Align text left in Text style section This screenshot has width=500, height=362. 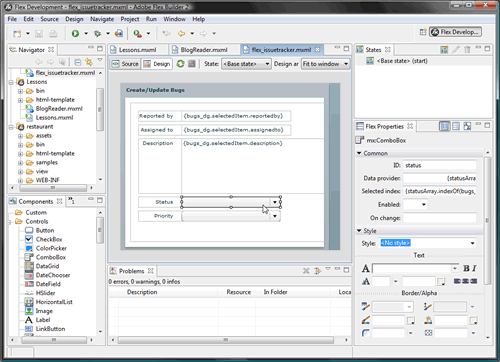coord(457,281)
